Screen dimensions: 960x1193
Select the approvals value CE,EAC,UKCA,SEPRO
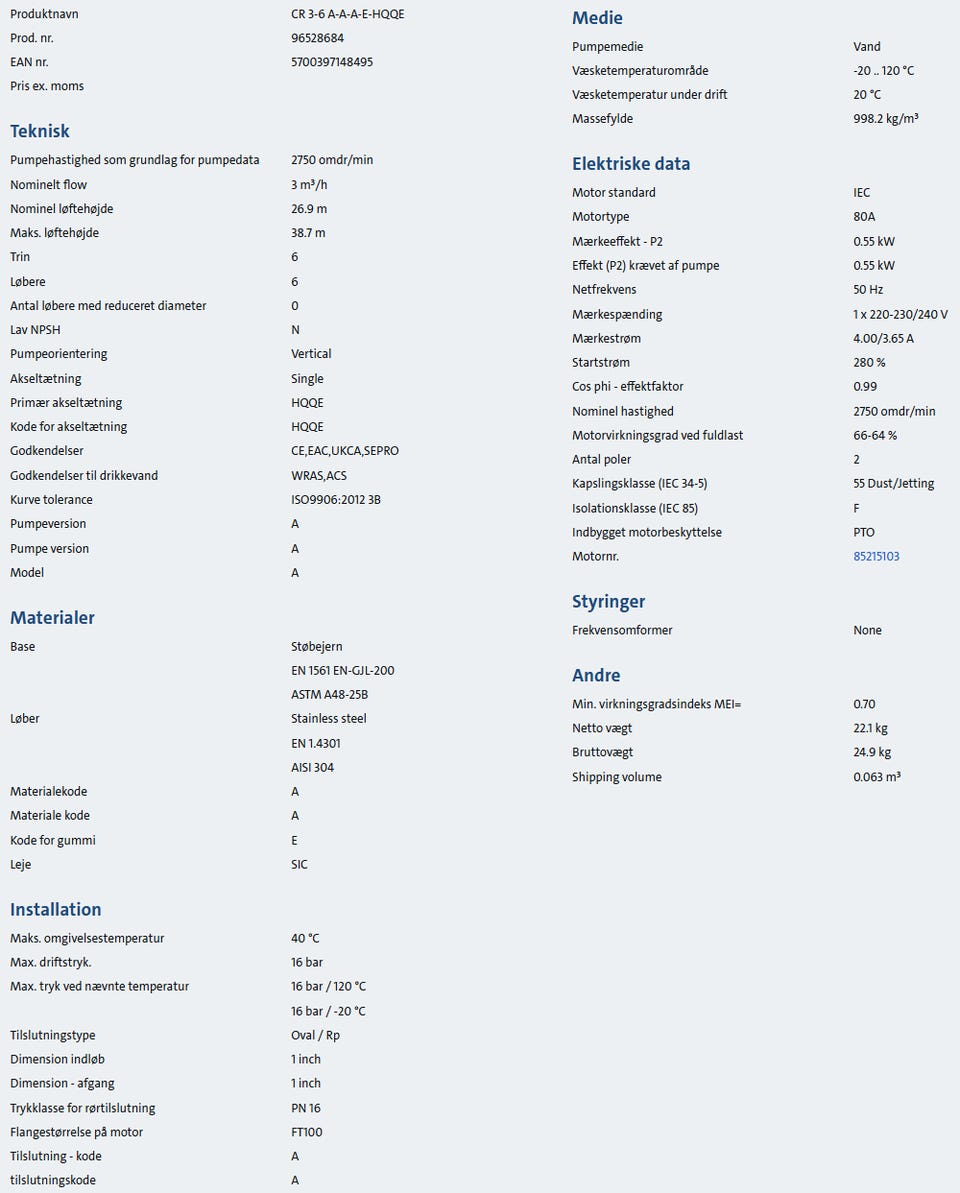345,451
